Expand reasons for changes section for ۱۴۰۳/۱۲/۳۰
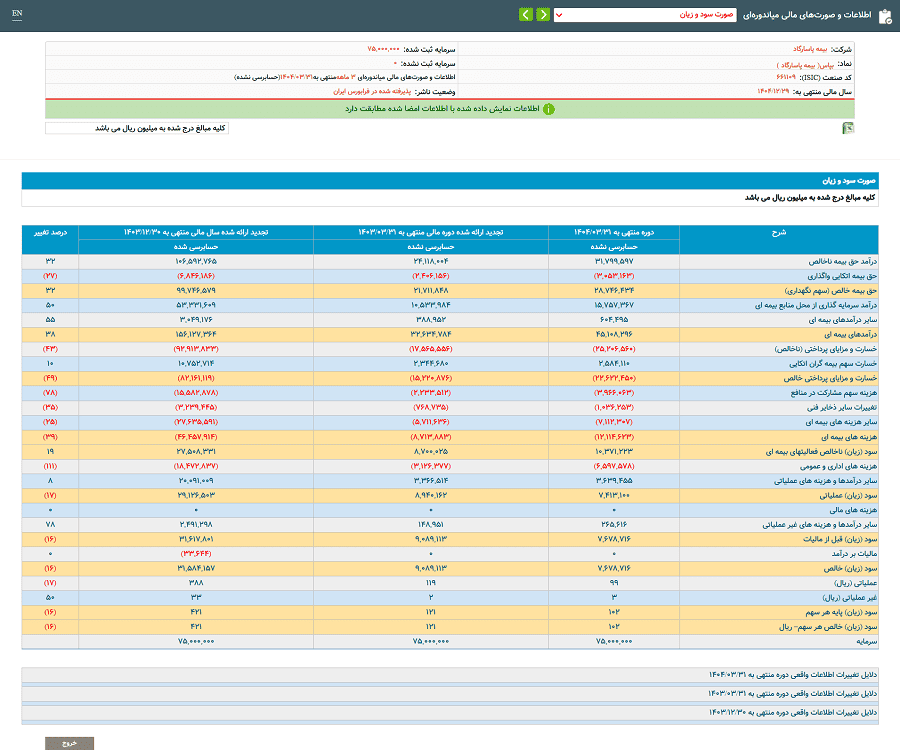Screen dimensions: 900x750 click(x=450, y=713)
